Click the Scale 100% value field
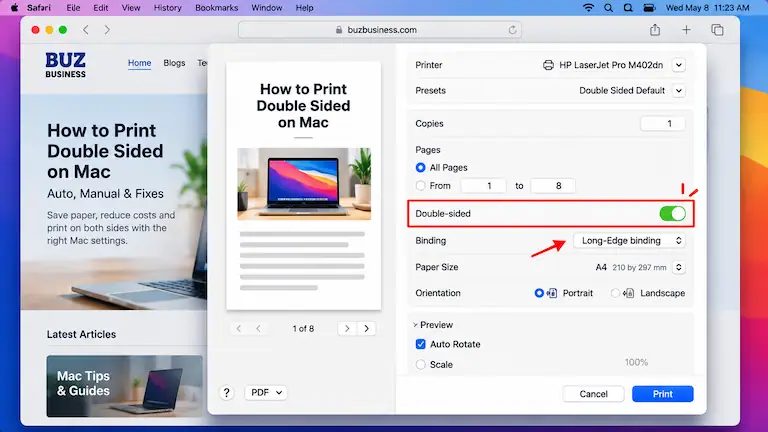The image size is (768, 432). click(636, 362)
